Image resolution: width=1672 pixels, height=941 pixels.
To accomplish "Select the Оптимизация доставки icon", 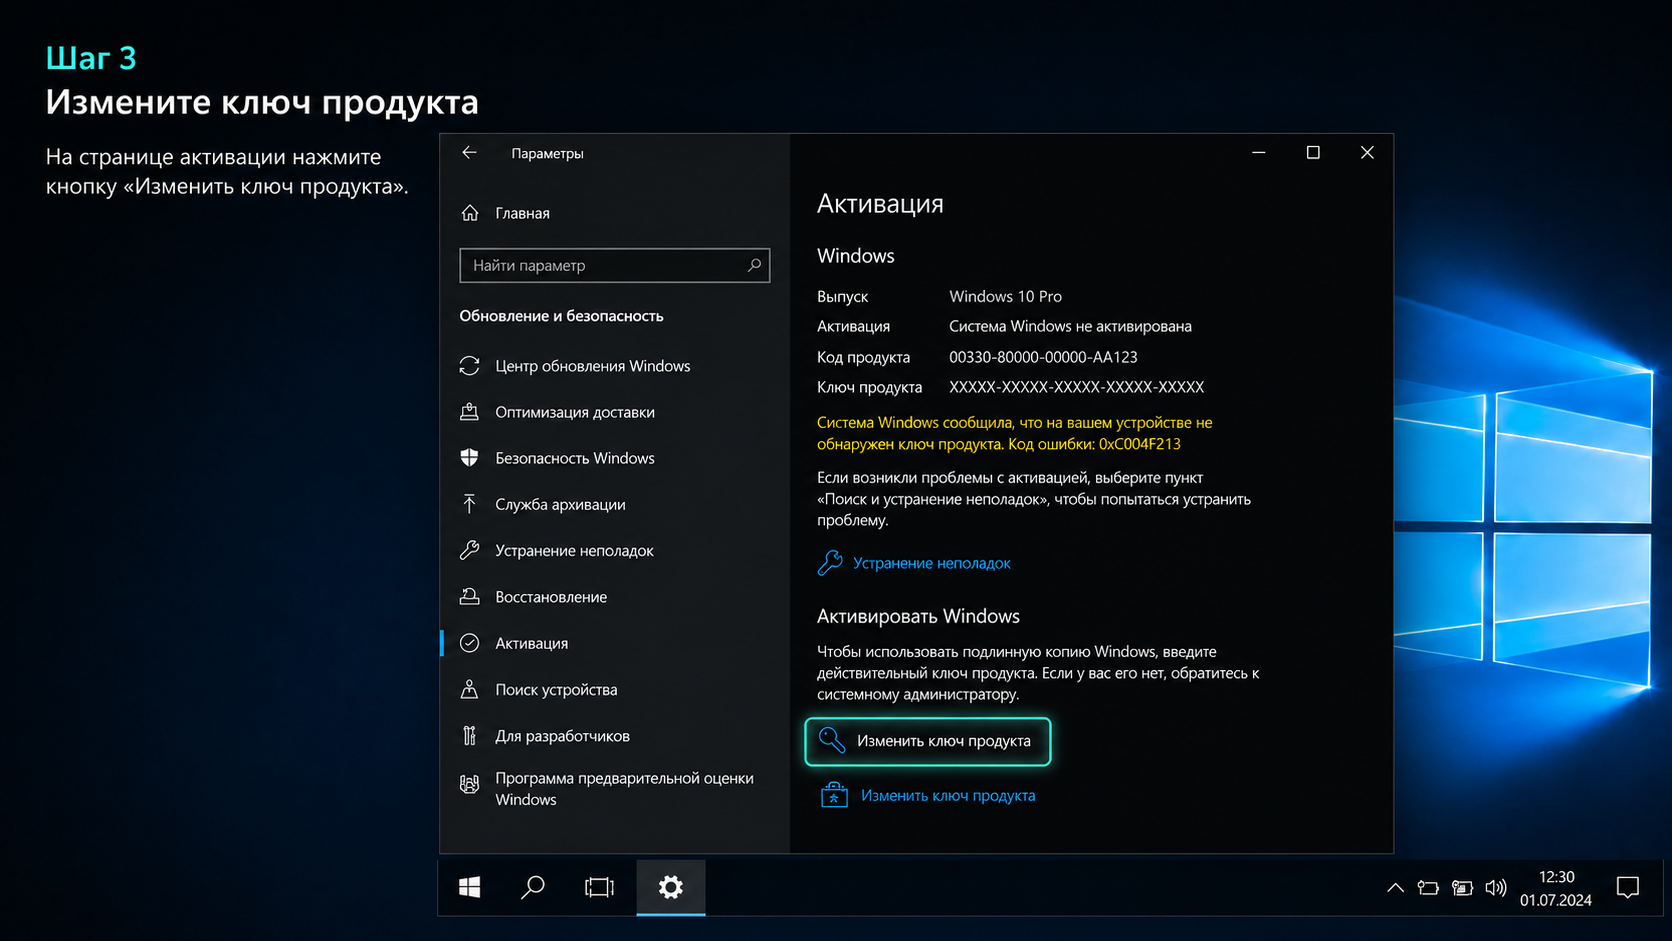I will 469,412.
